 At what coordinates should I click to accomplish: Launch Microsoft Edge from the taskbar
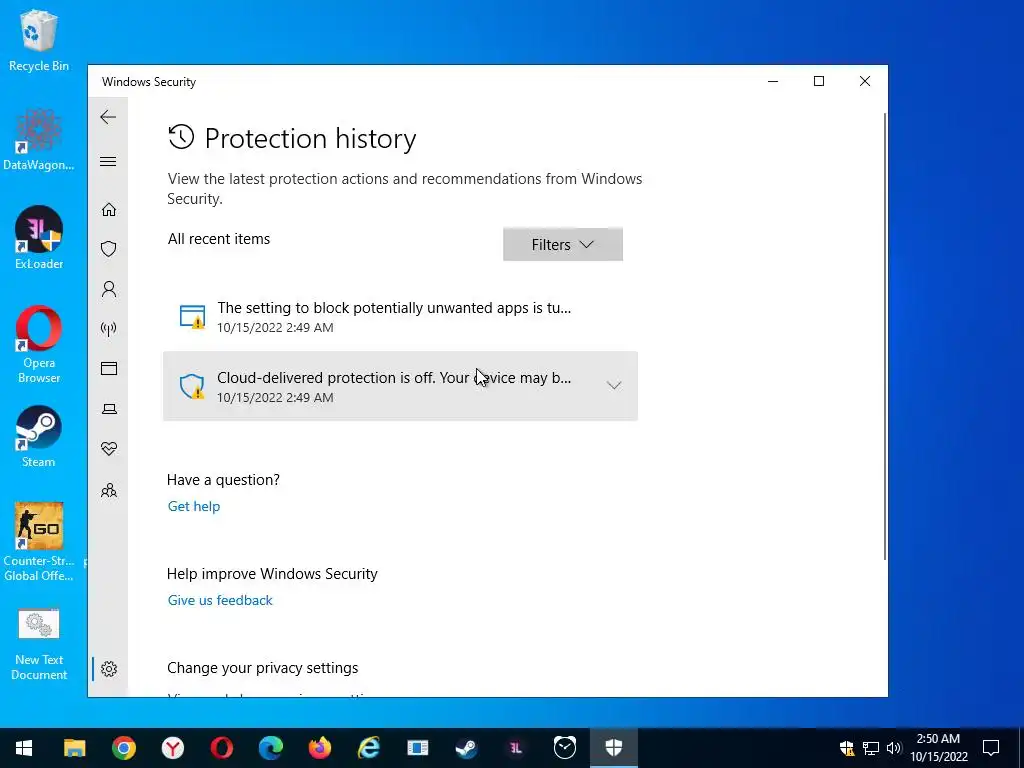[270, 748]
